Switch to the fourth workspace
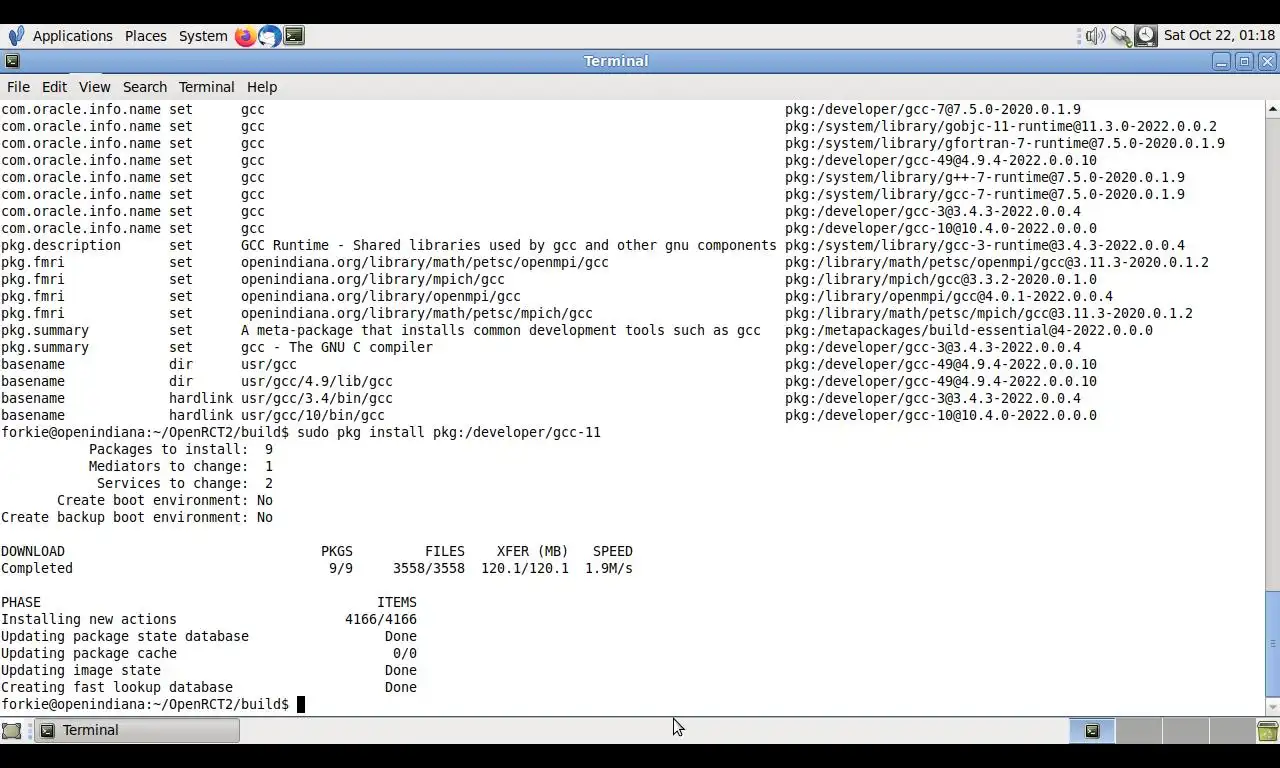The height and width of the screenshot is (768, 1280). tap(1232, 731)
